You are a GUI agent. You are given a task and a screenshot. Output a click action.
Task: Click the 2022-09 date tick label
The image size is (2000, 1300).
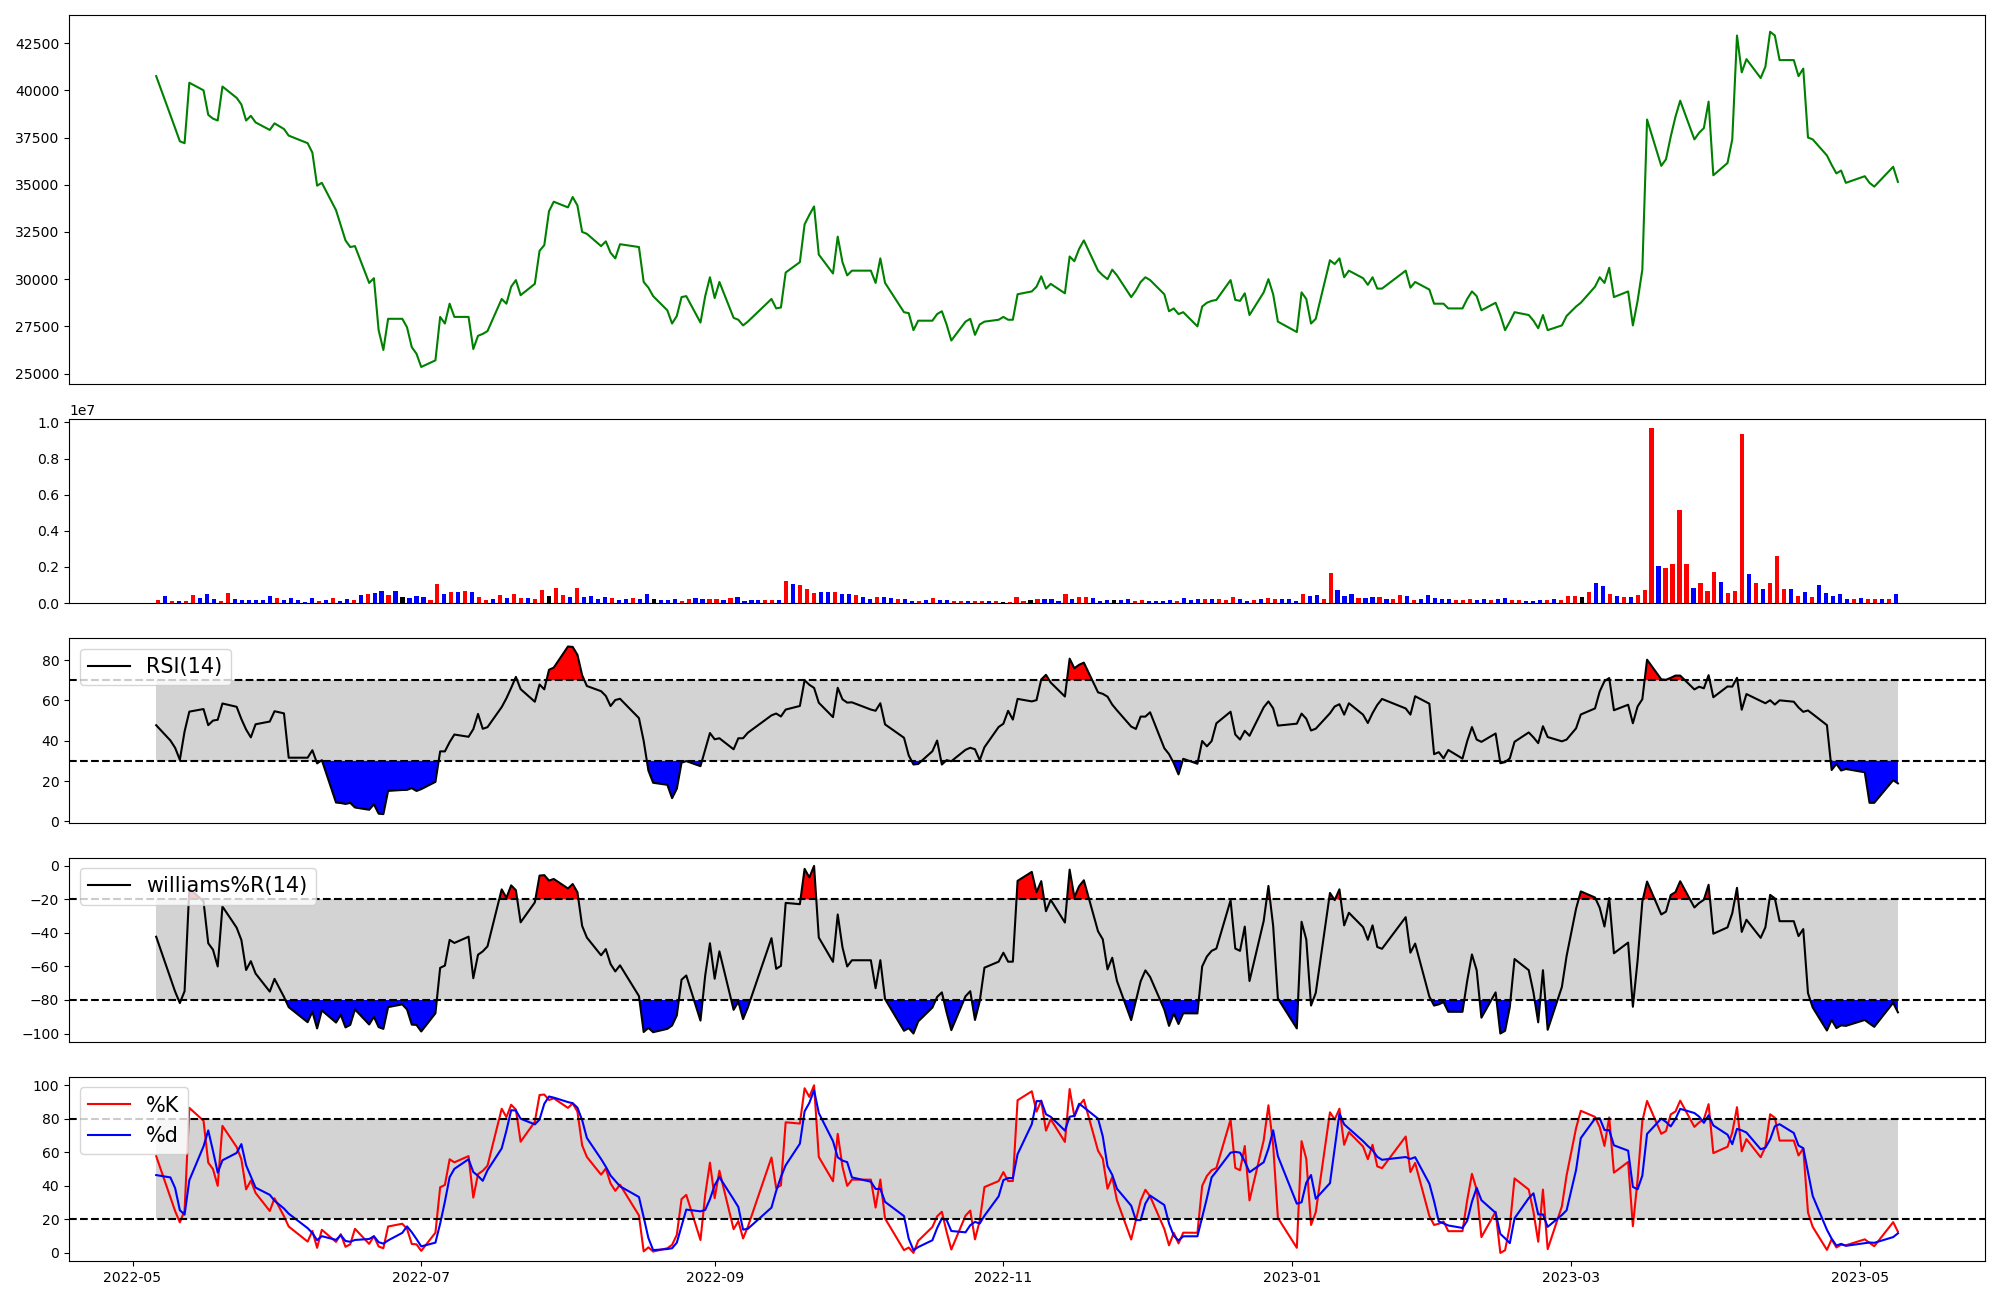pos(715,1277)
